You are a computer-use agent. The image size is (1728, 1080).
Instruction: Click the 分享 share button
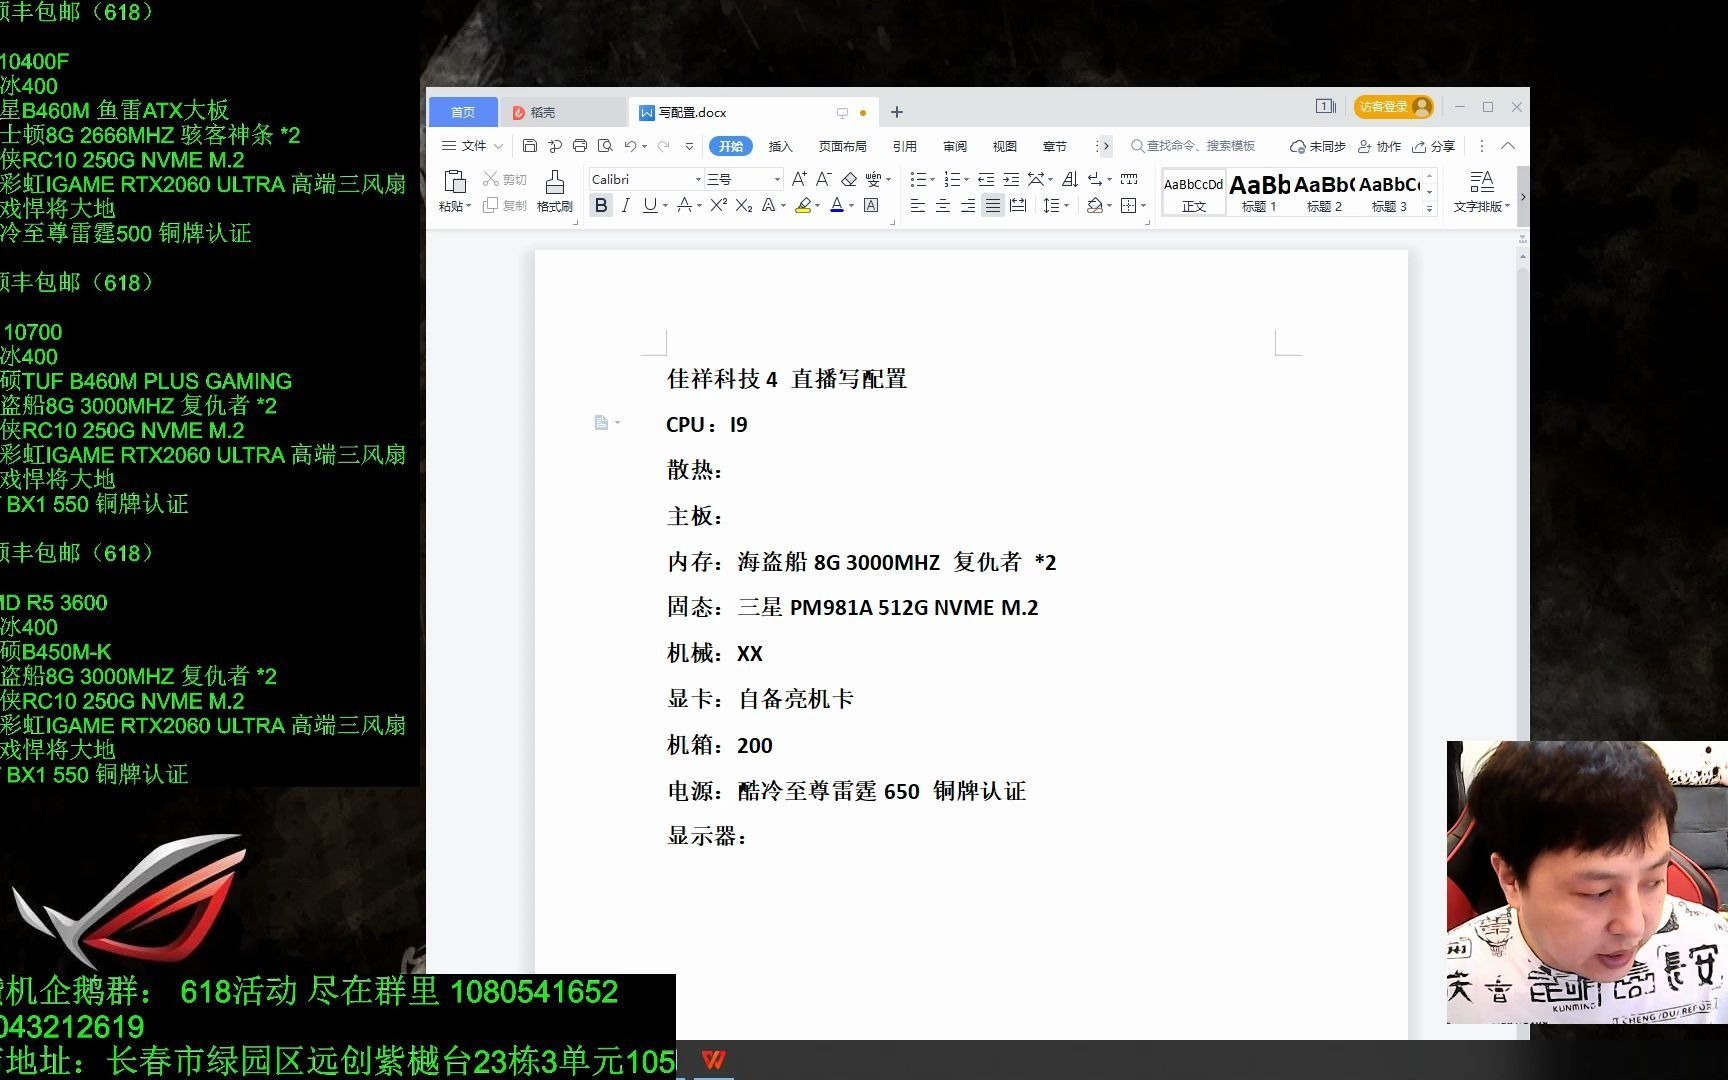point(1433,146)
